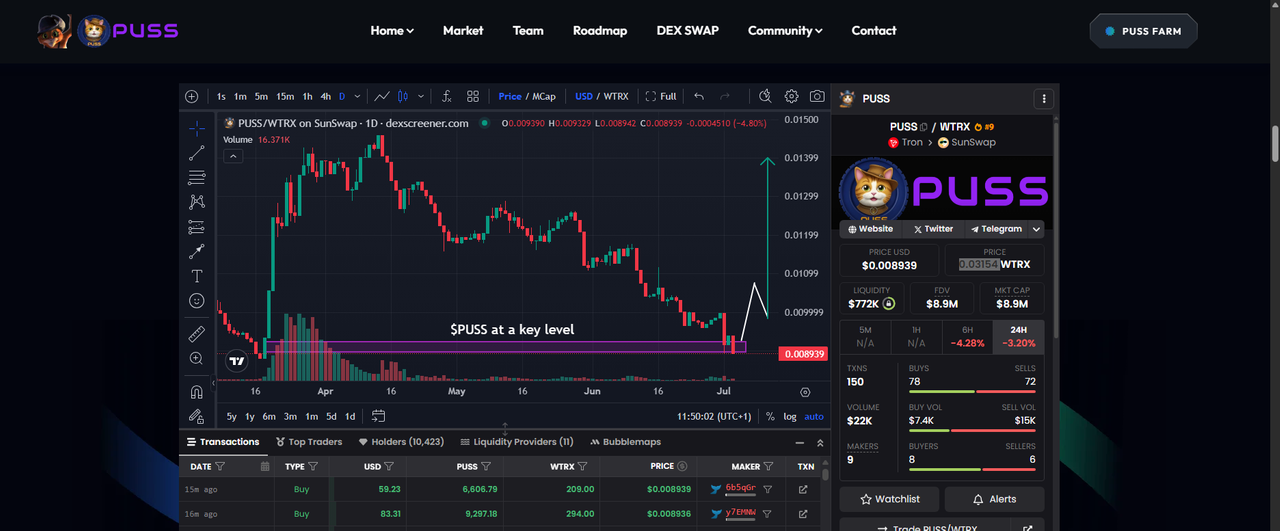The image size is (1280, 531).
Task: Select the brush drawing tool
Action: pos(197,251)
